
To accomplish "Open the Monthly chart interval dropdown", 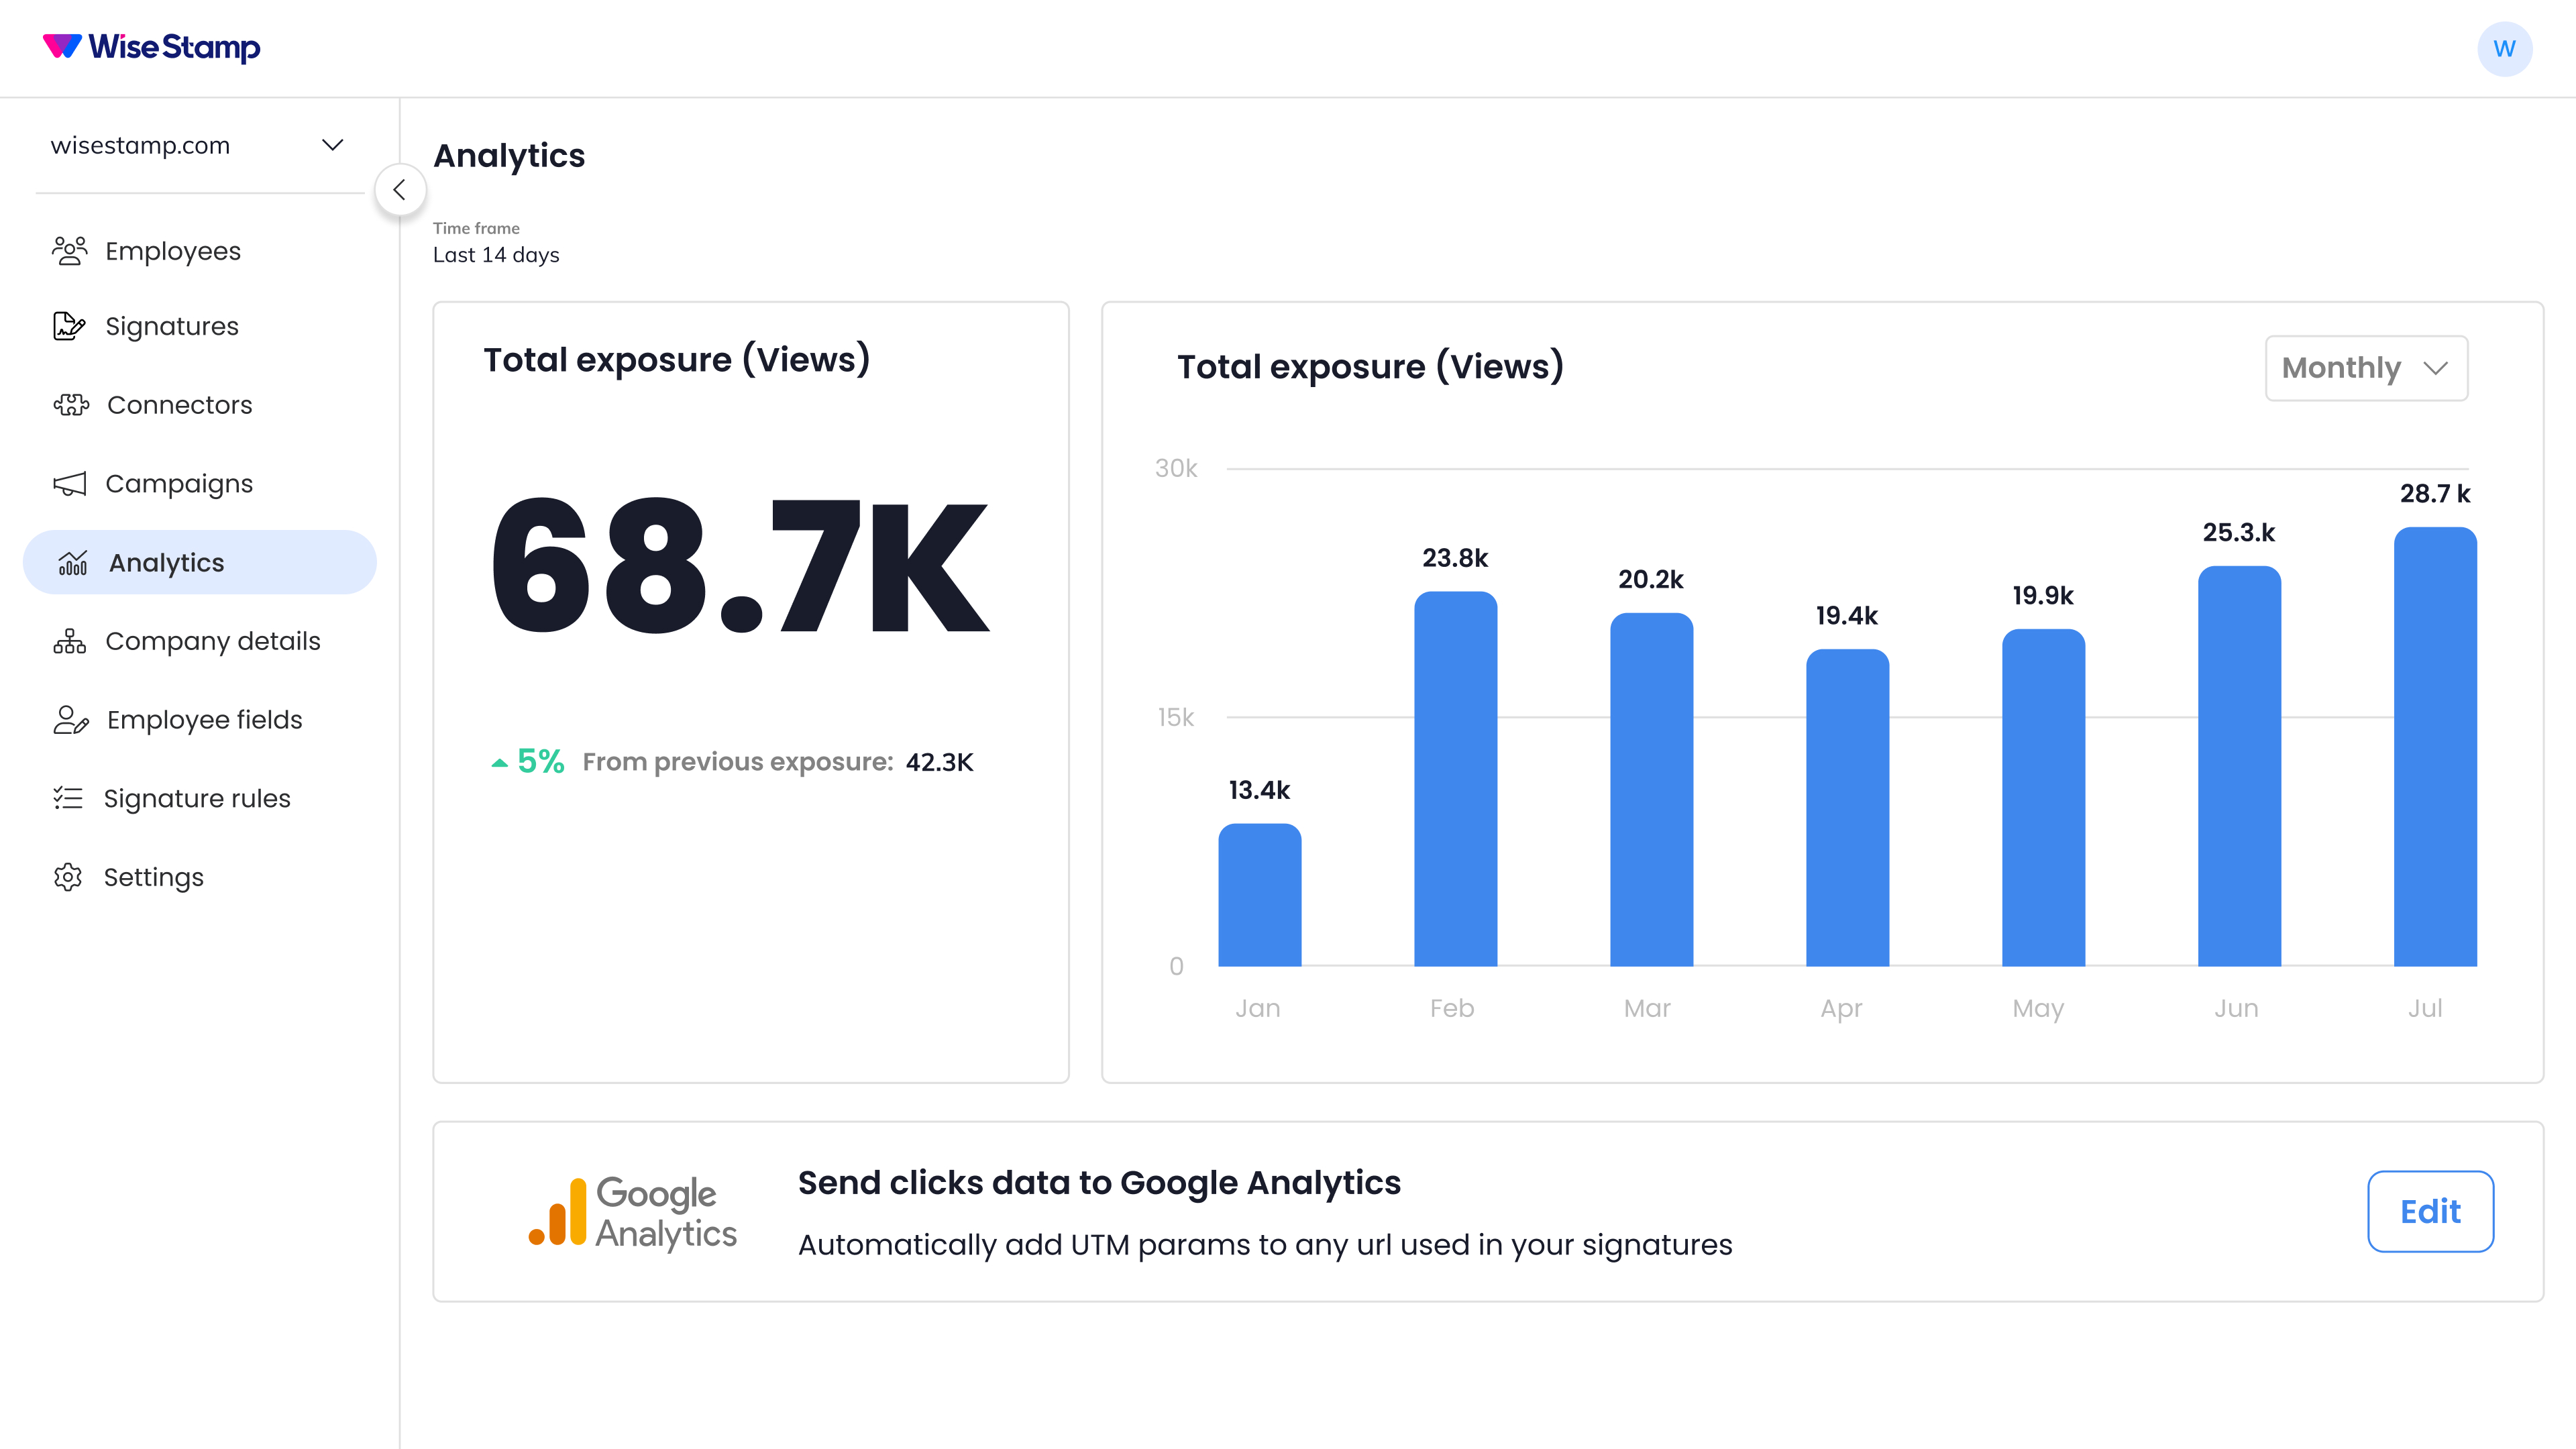I will pyautogui.click(x=2365, y=368).
